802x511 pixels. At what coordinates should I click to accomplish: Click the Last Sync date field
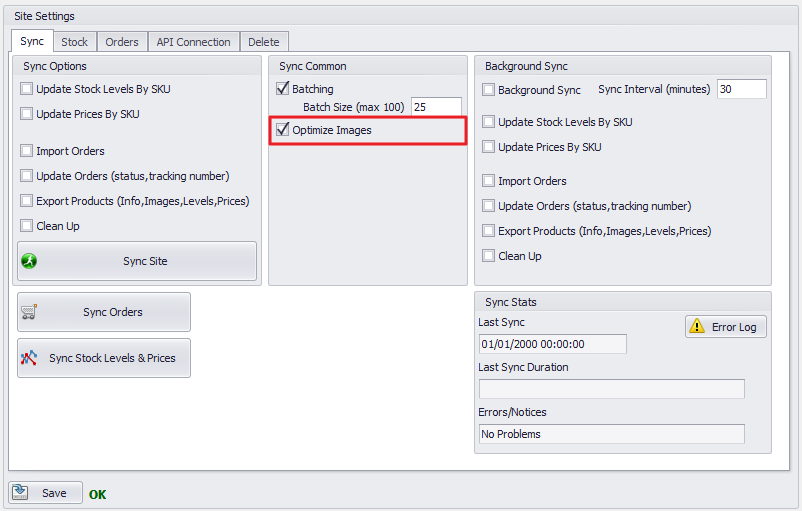(552, 344)
